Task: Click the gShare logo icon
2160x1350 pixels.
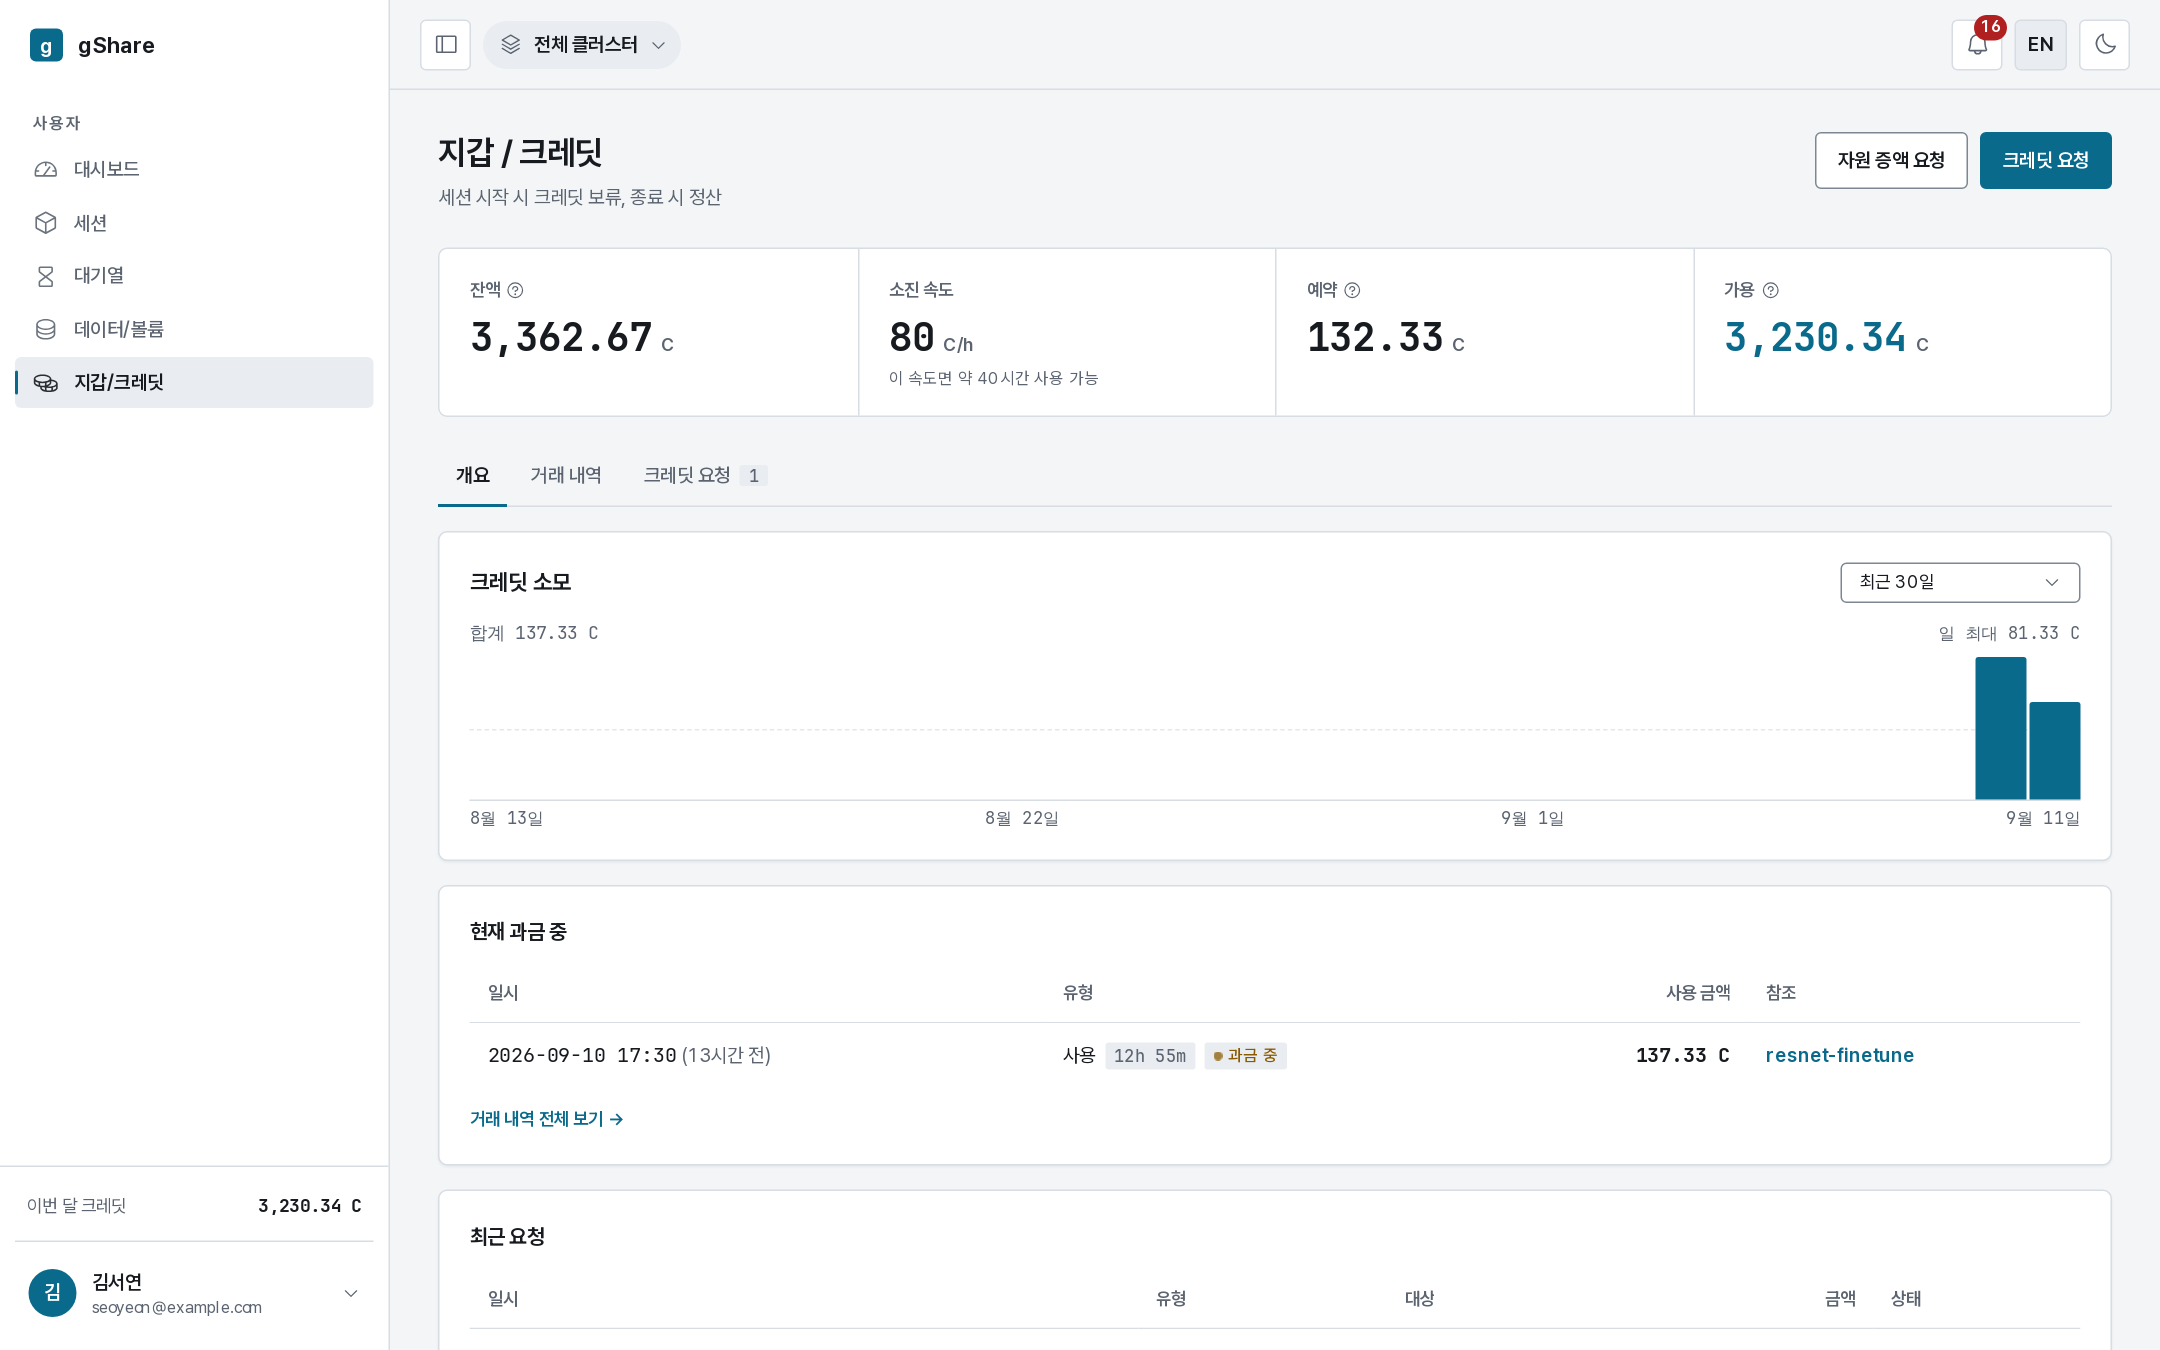Action: click(46, 45)
